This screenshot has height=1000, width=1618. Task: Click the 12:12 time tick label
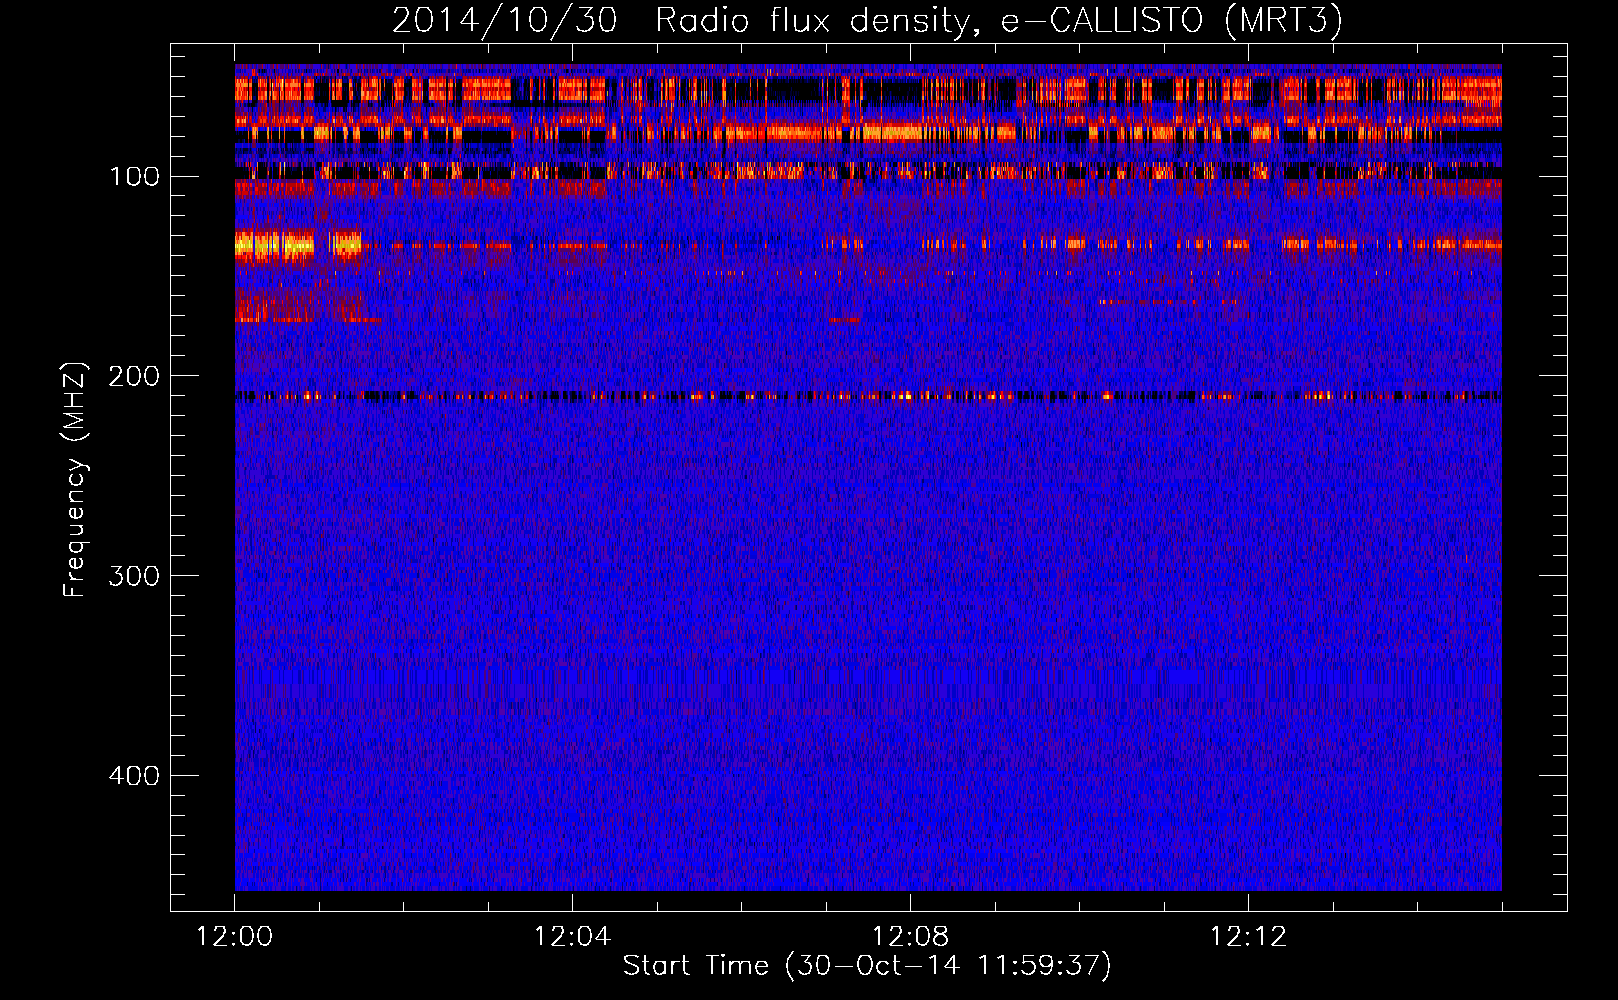(1248, 937)
